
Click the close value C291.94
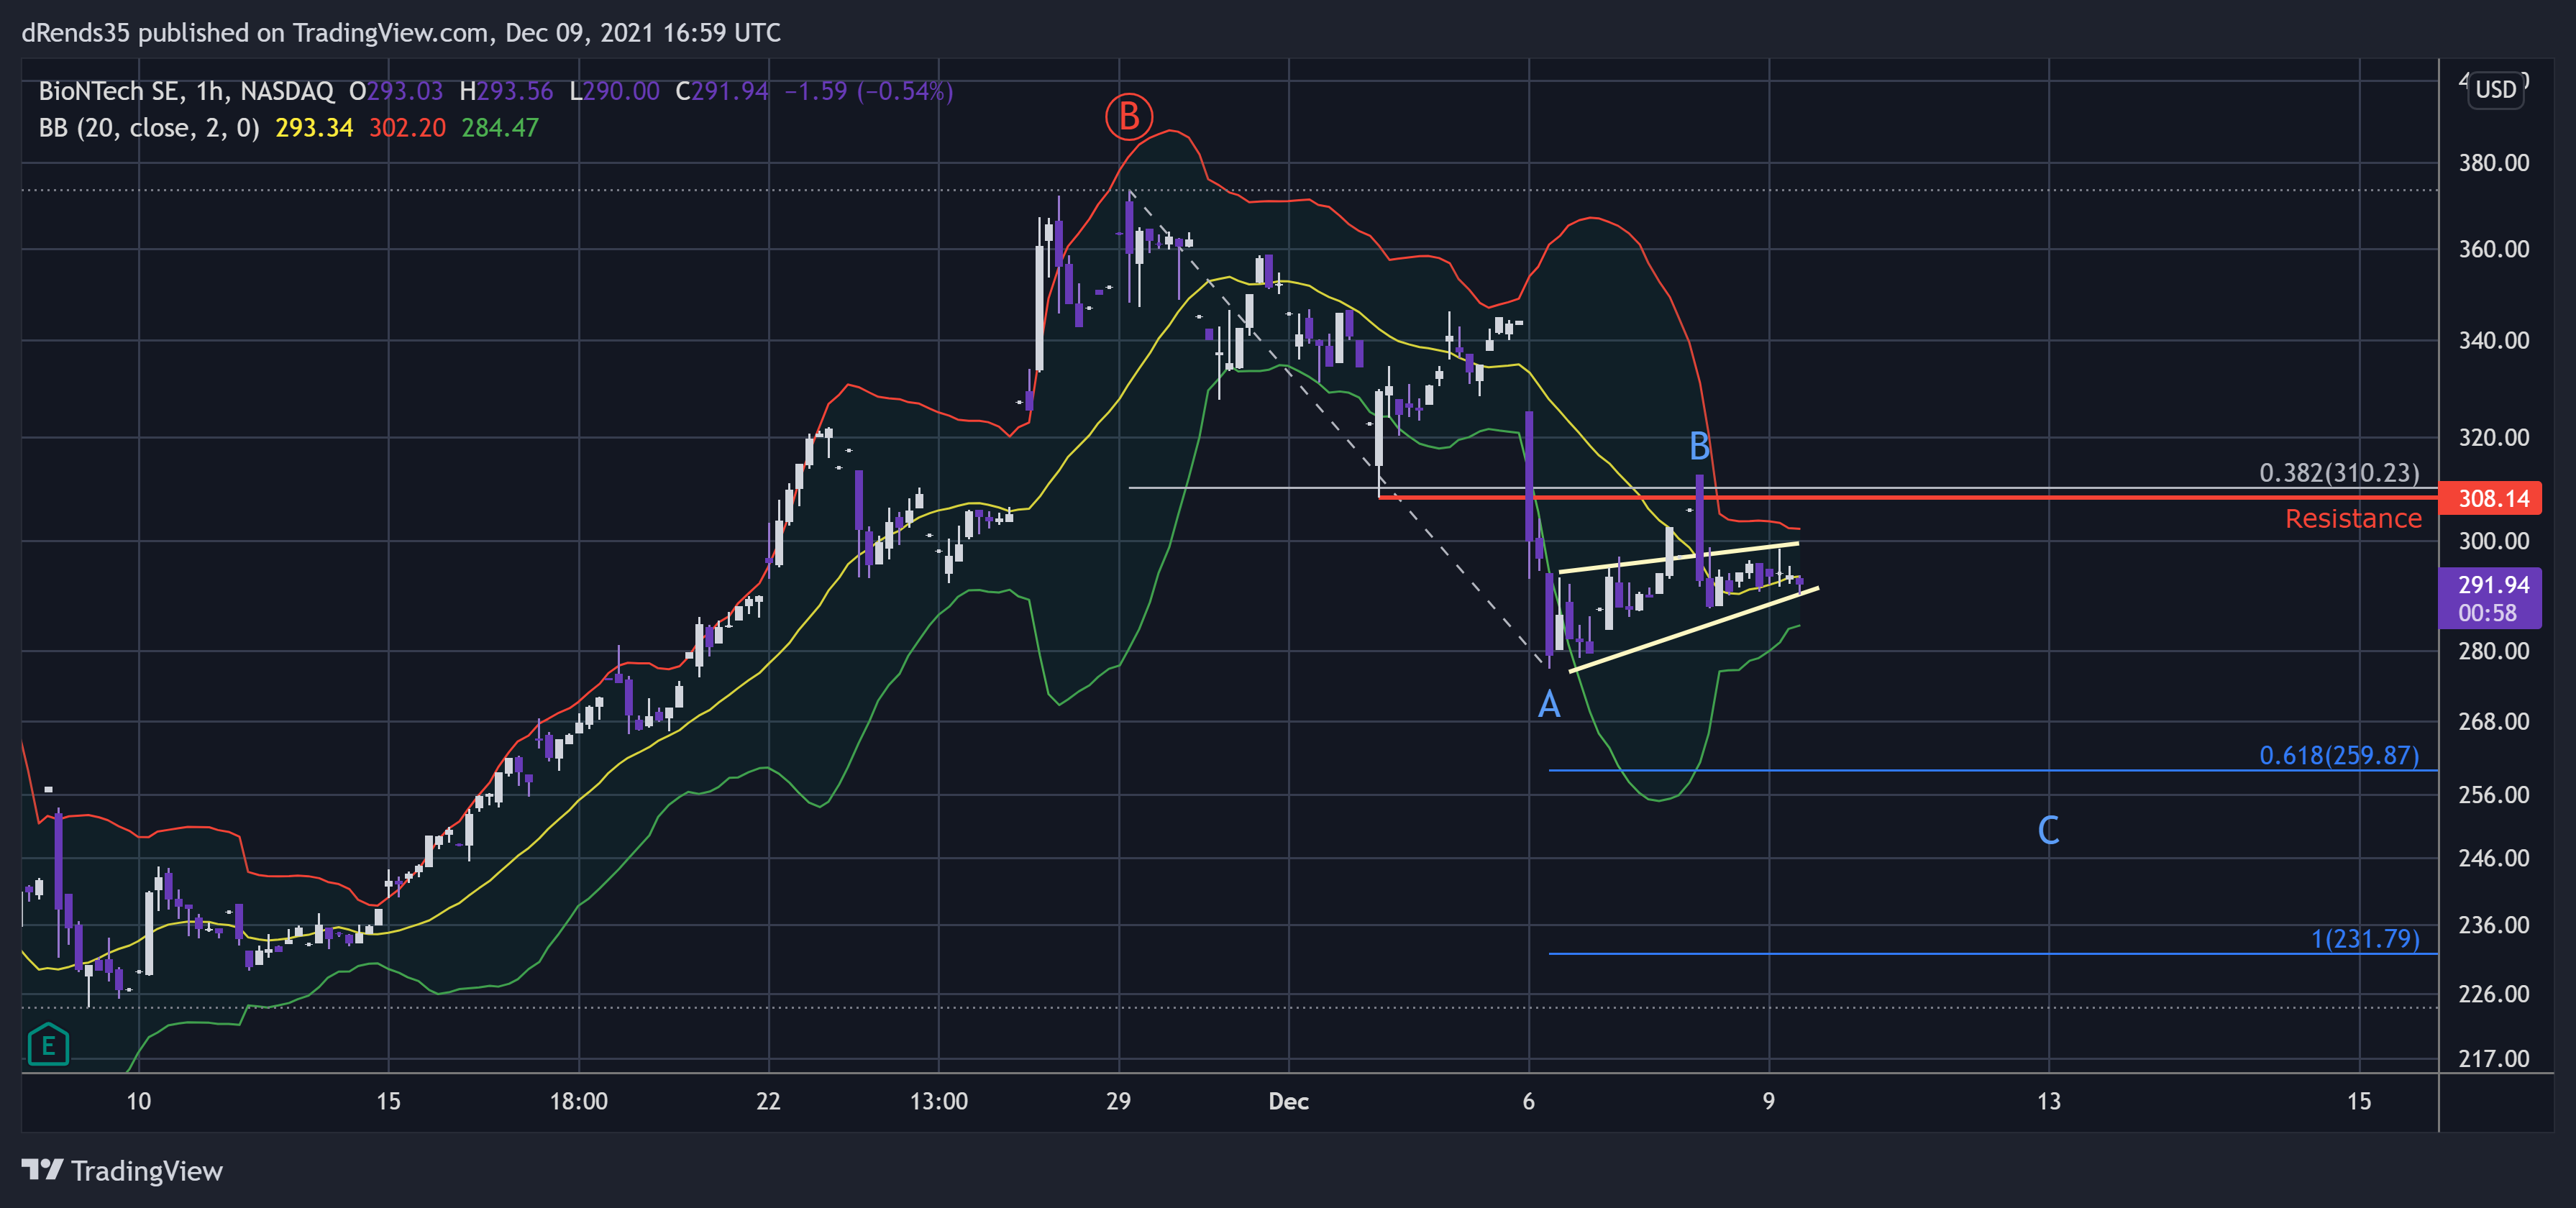point(721,91)
